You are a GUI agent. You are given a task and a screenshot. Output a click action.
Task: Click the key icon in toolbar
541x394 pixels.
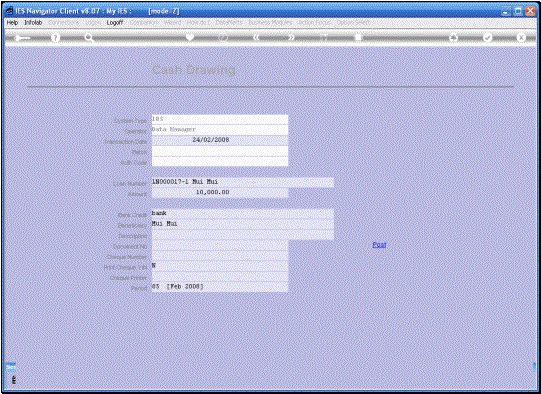22,38
